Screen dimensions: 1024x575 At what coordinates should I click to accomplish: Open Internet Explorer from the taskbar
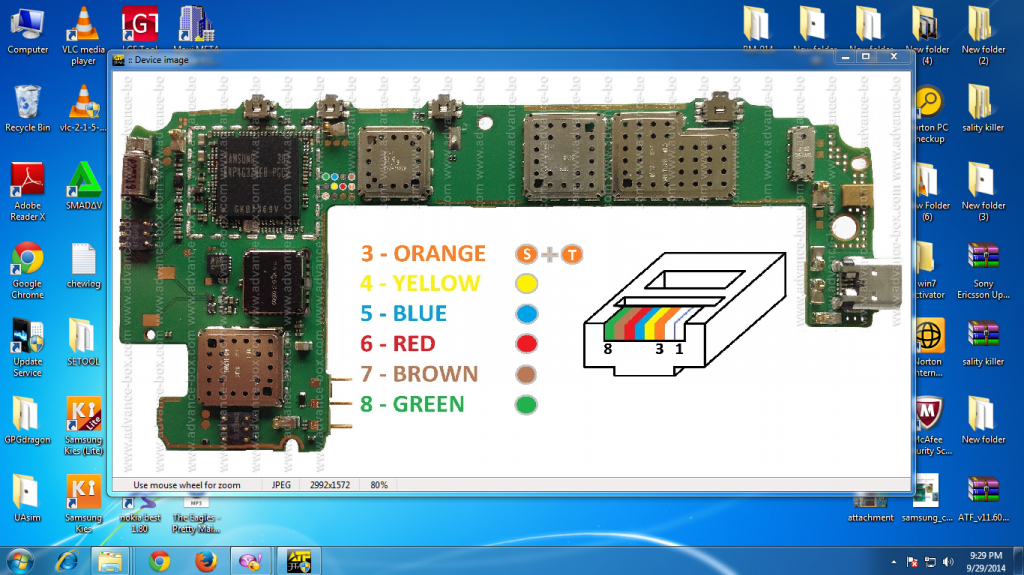[68, 560]
